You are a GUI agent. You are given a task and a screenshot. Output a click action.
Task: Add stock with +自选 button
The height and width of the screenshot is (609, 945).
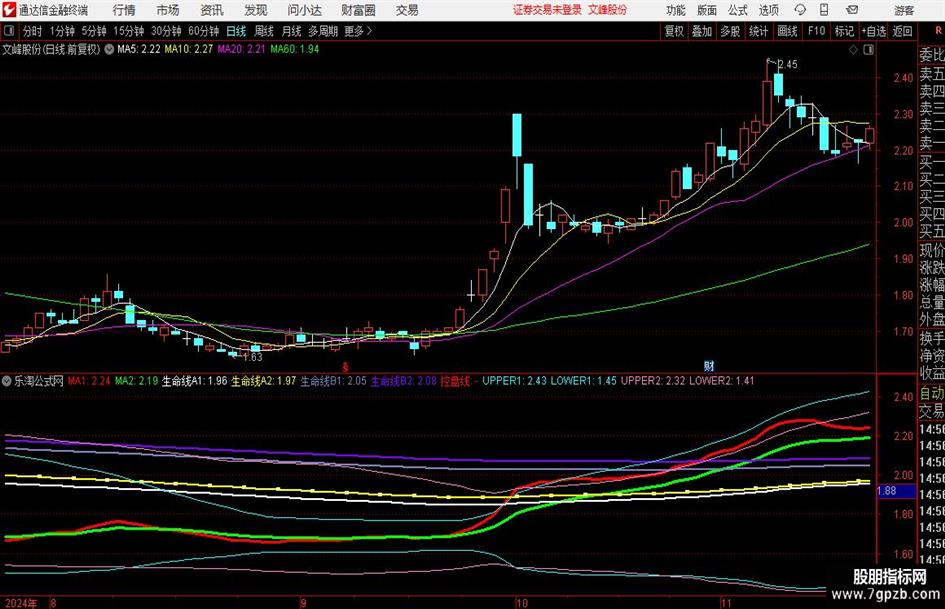coord(874,31)
